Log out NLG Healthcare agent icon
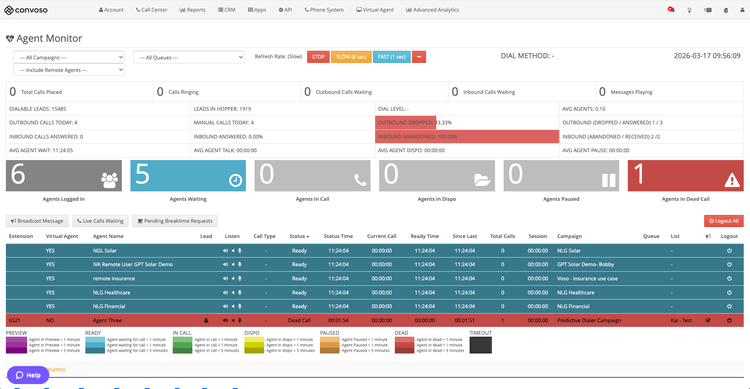The image size is (750, 389). (x=729, y=292)
